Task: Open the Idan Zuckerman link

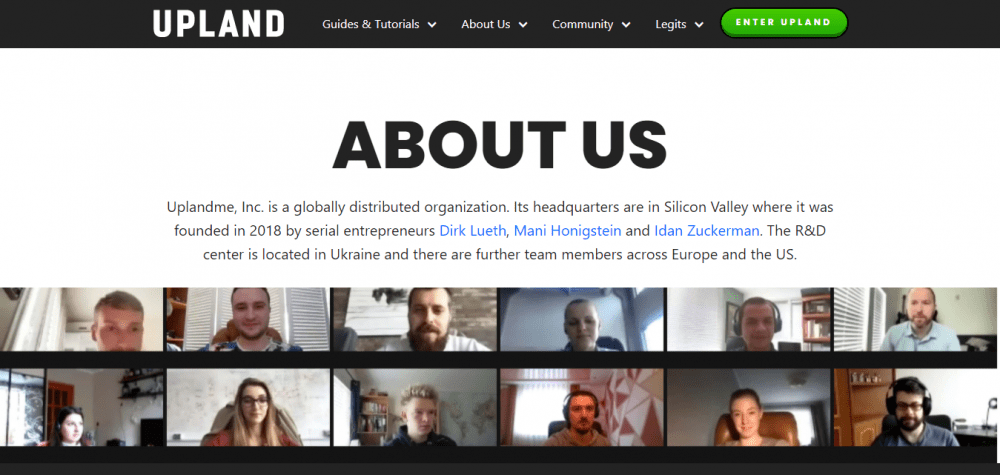Action: pyautogui.click(x=707, y=230)
